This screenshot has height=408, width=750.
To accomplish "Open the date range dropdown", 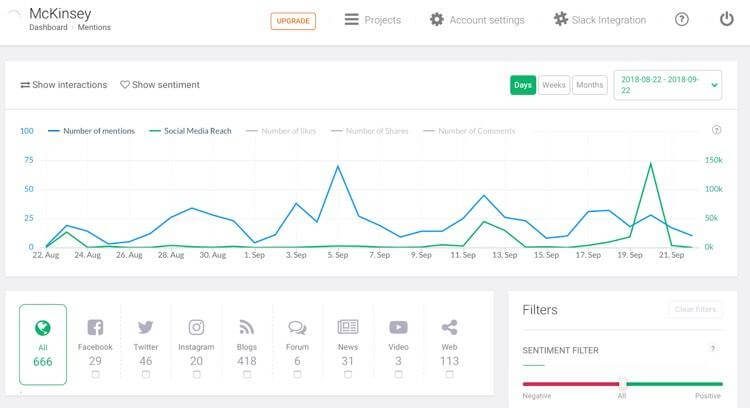I will tap(668, 85).
